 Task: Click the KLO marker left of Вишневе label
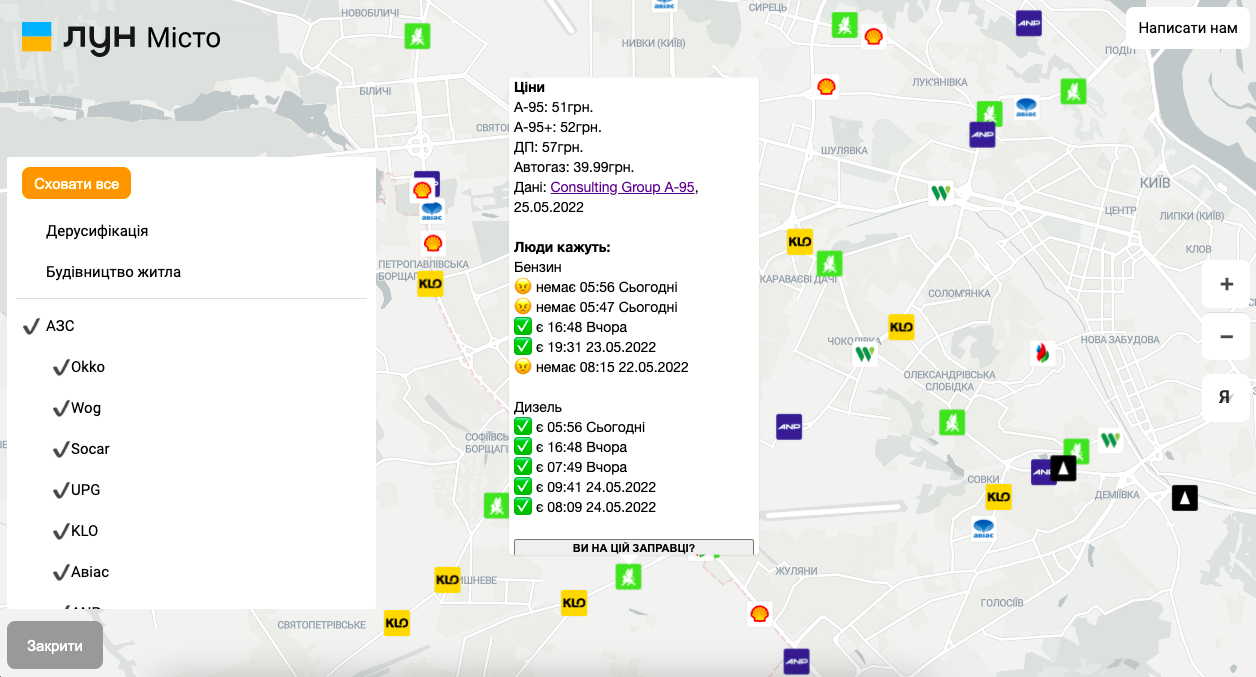[447, 580]
